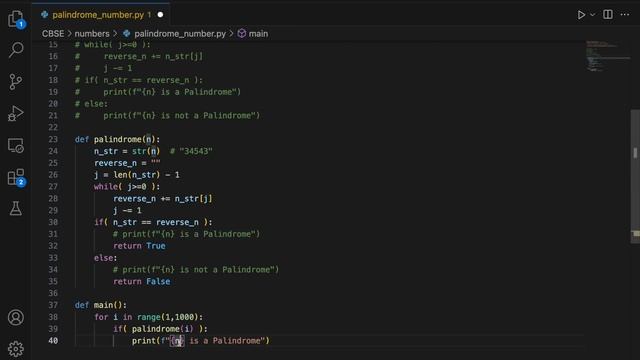This screenshot has width=640, height=360.
Task: Select the palindrome_number.py editor tab
Action: (x=102, y=15)
